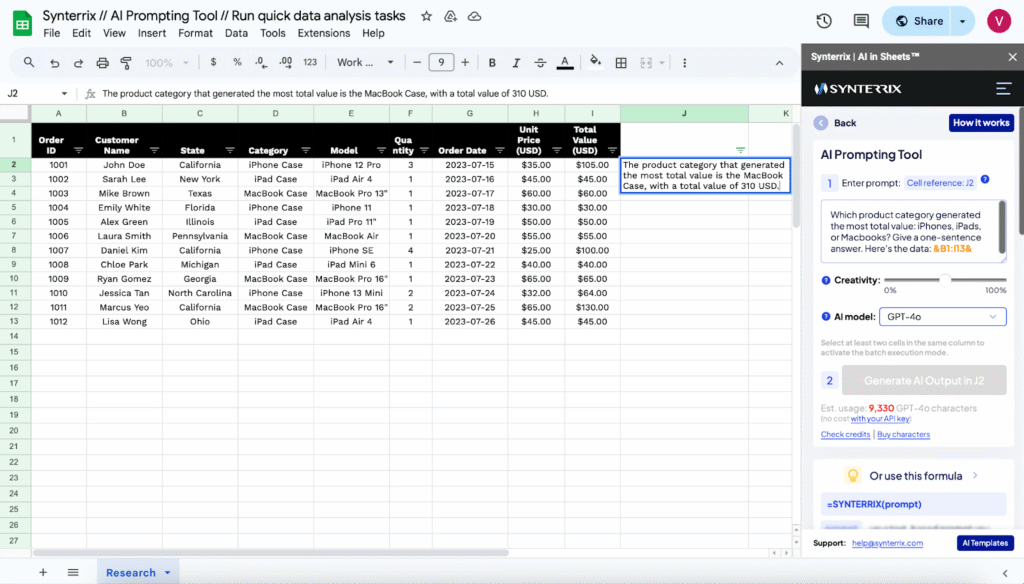Open the Format menu
This screenshot has width=1024, height=584.
(x=195, y=33)
